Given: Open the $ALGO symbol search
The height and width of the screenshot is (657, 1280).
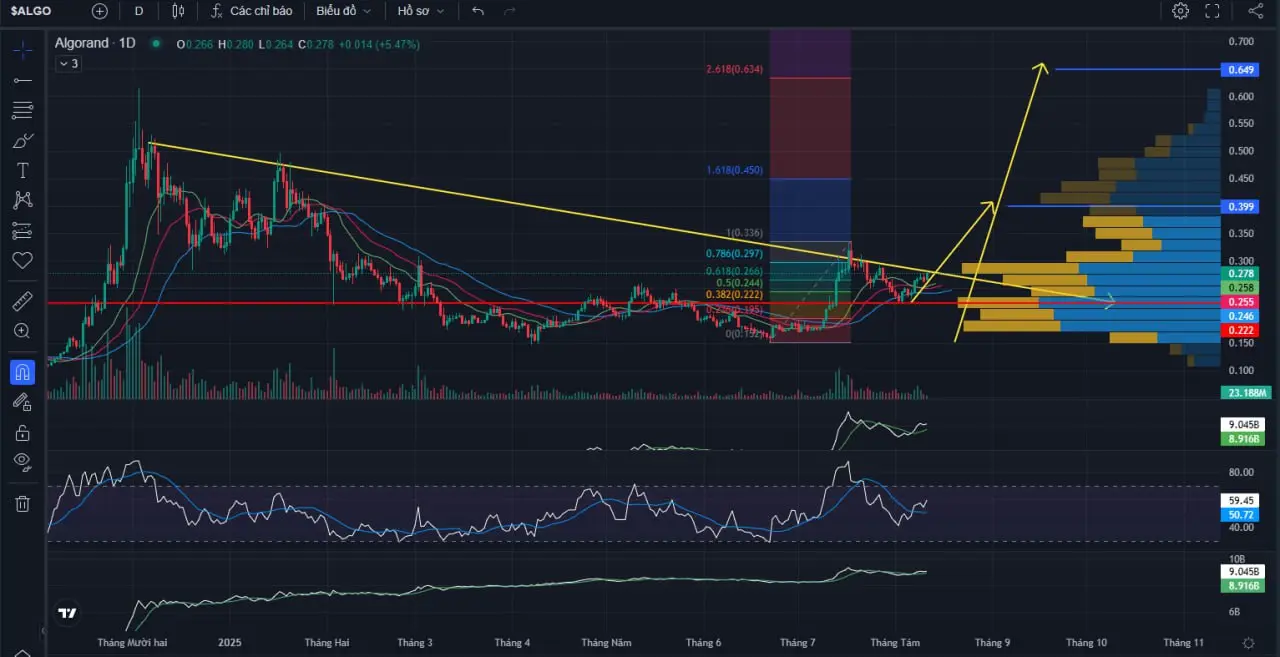Looking at the screenshot, I should click(x=31, y=11).
